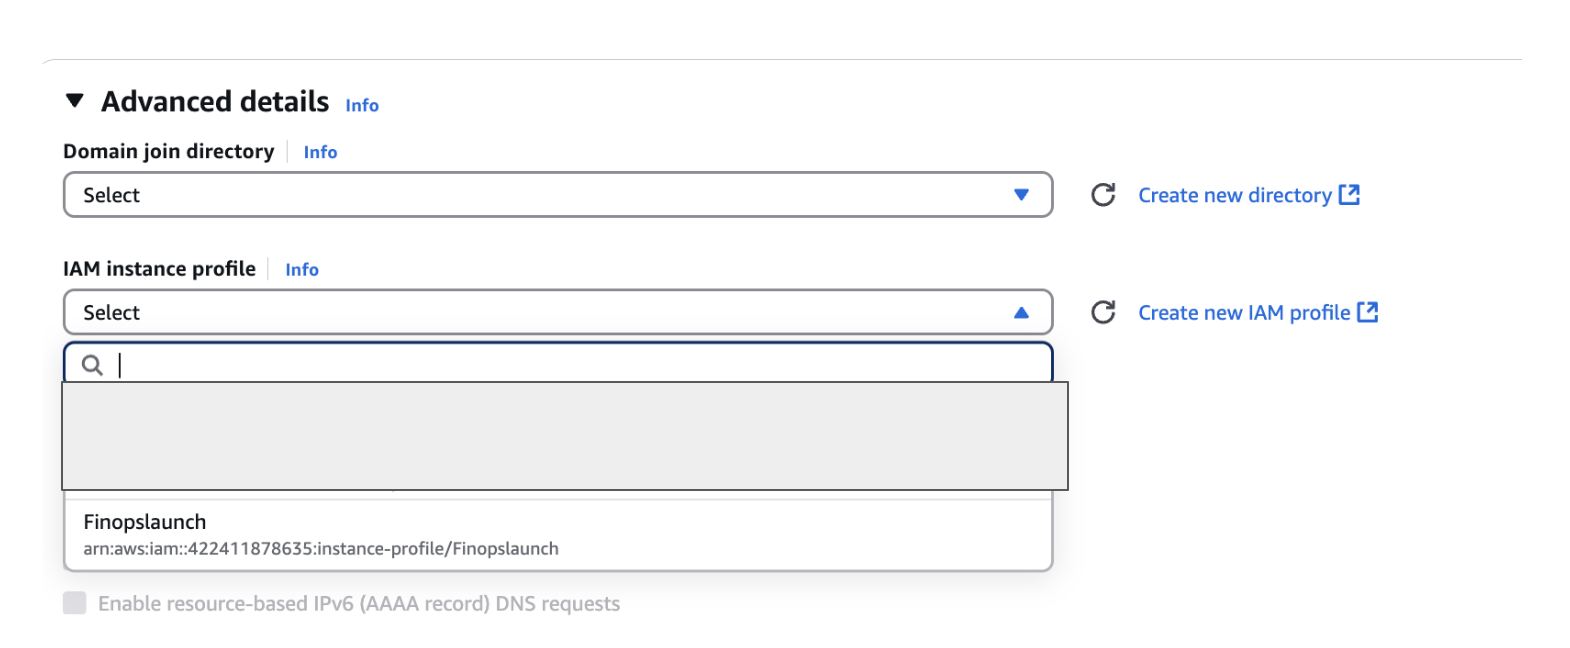Open the Domain join directory Select box
Screen dimensions: 1570x648
coord(540,195)
